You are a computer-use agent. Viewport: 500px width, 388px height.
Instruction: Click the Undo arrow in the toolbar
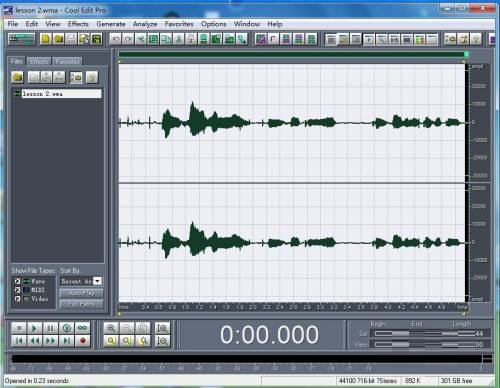point(115,39)
